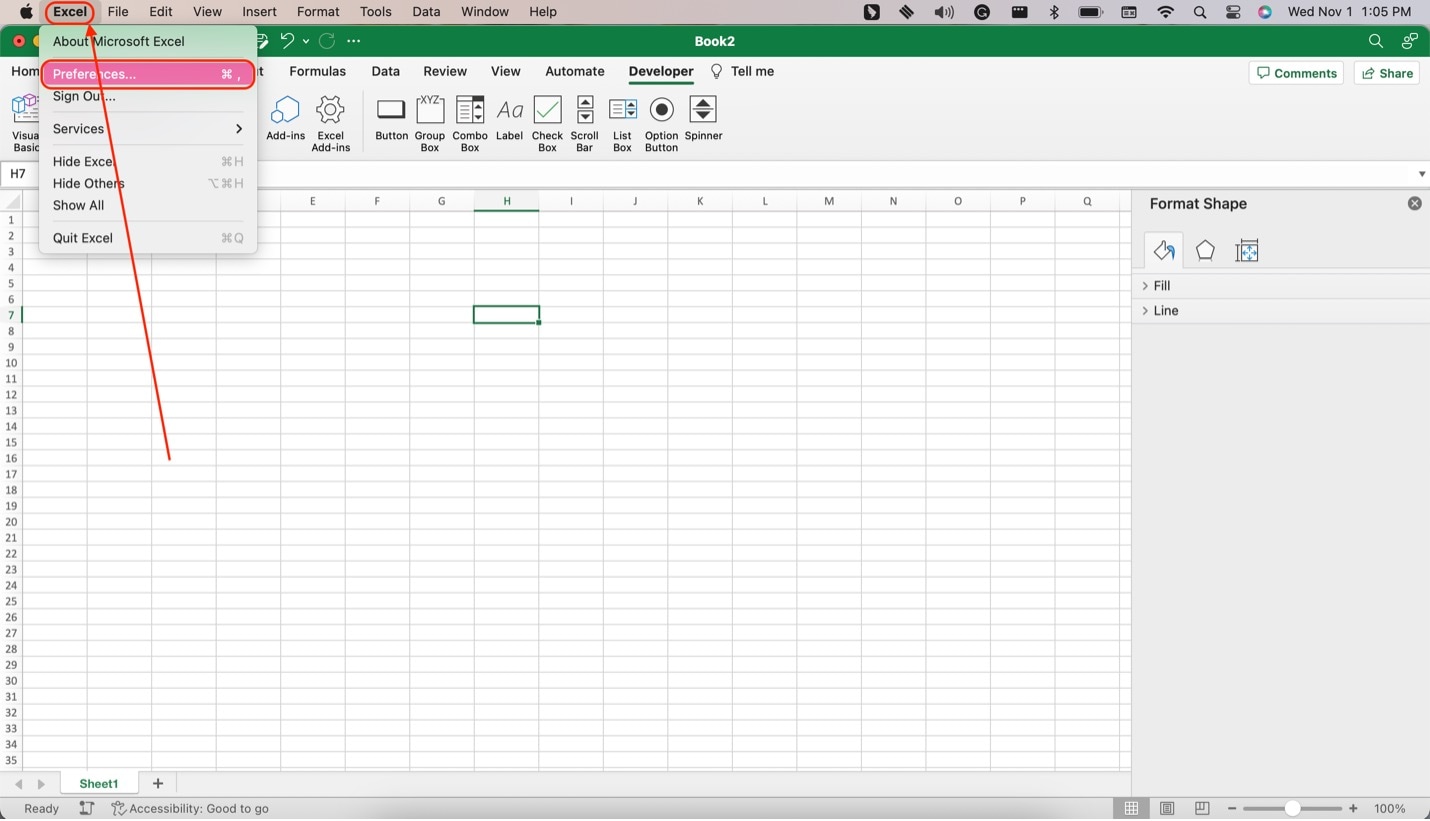This screenshot has width=1430, height=821.
Task: Add a new sheet with plus button
Action: click(157, 784)
